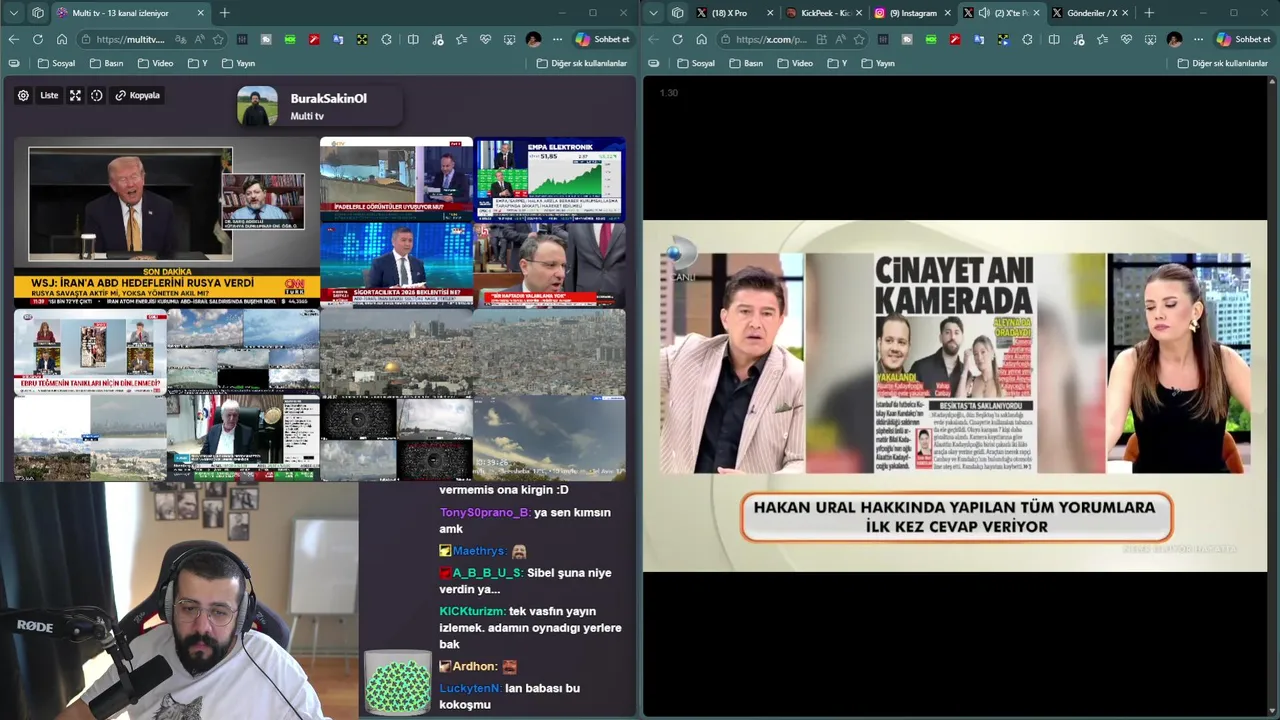Image resolution: width=1280 pixels, height=720 pixels.
Task: Switch to (18) X Pro tab
Action: pos(735,13)
